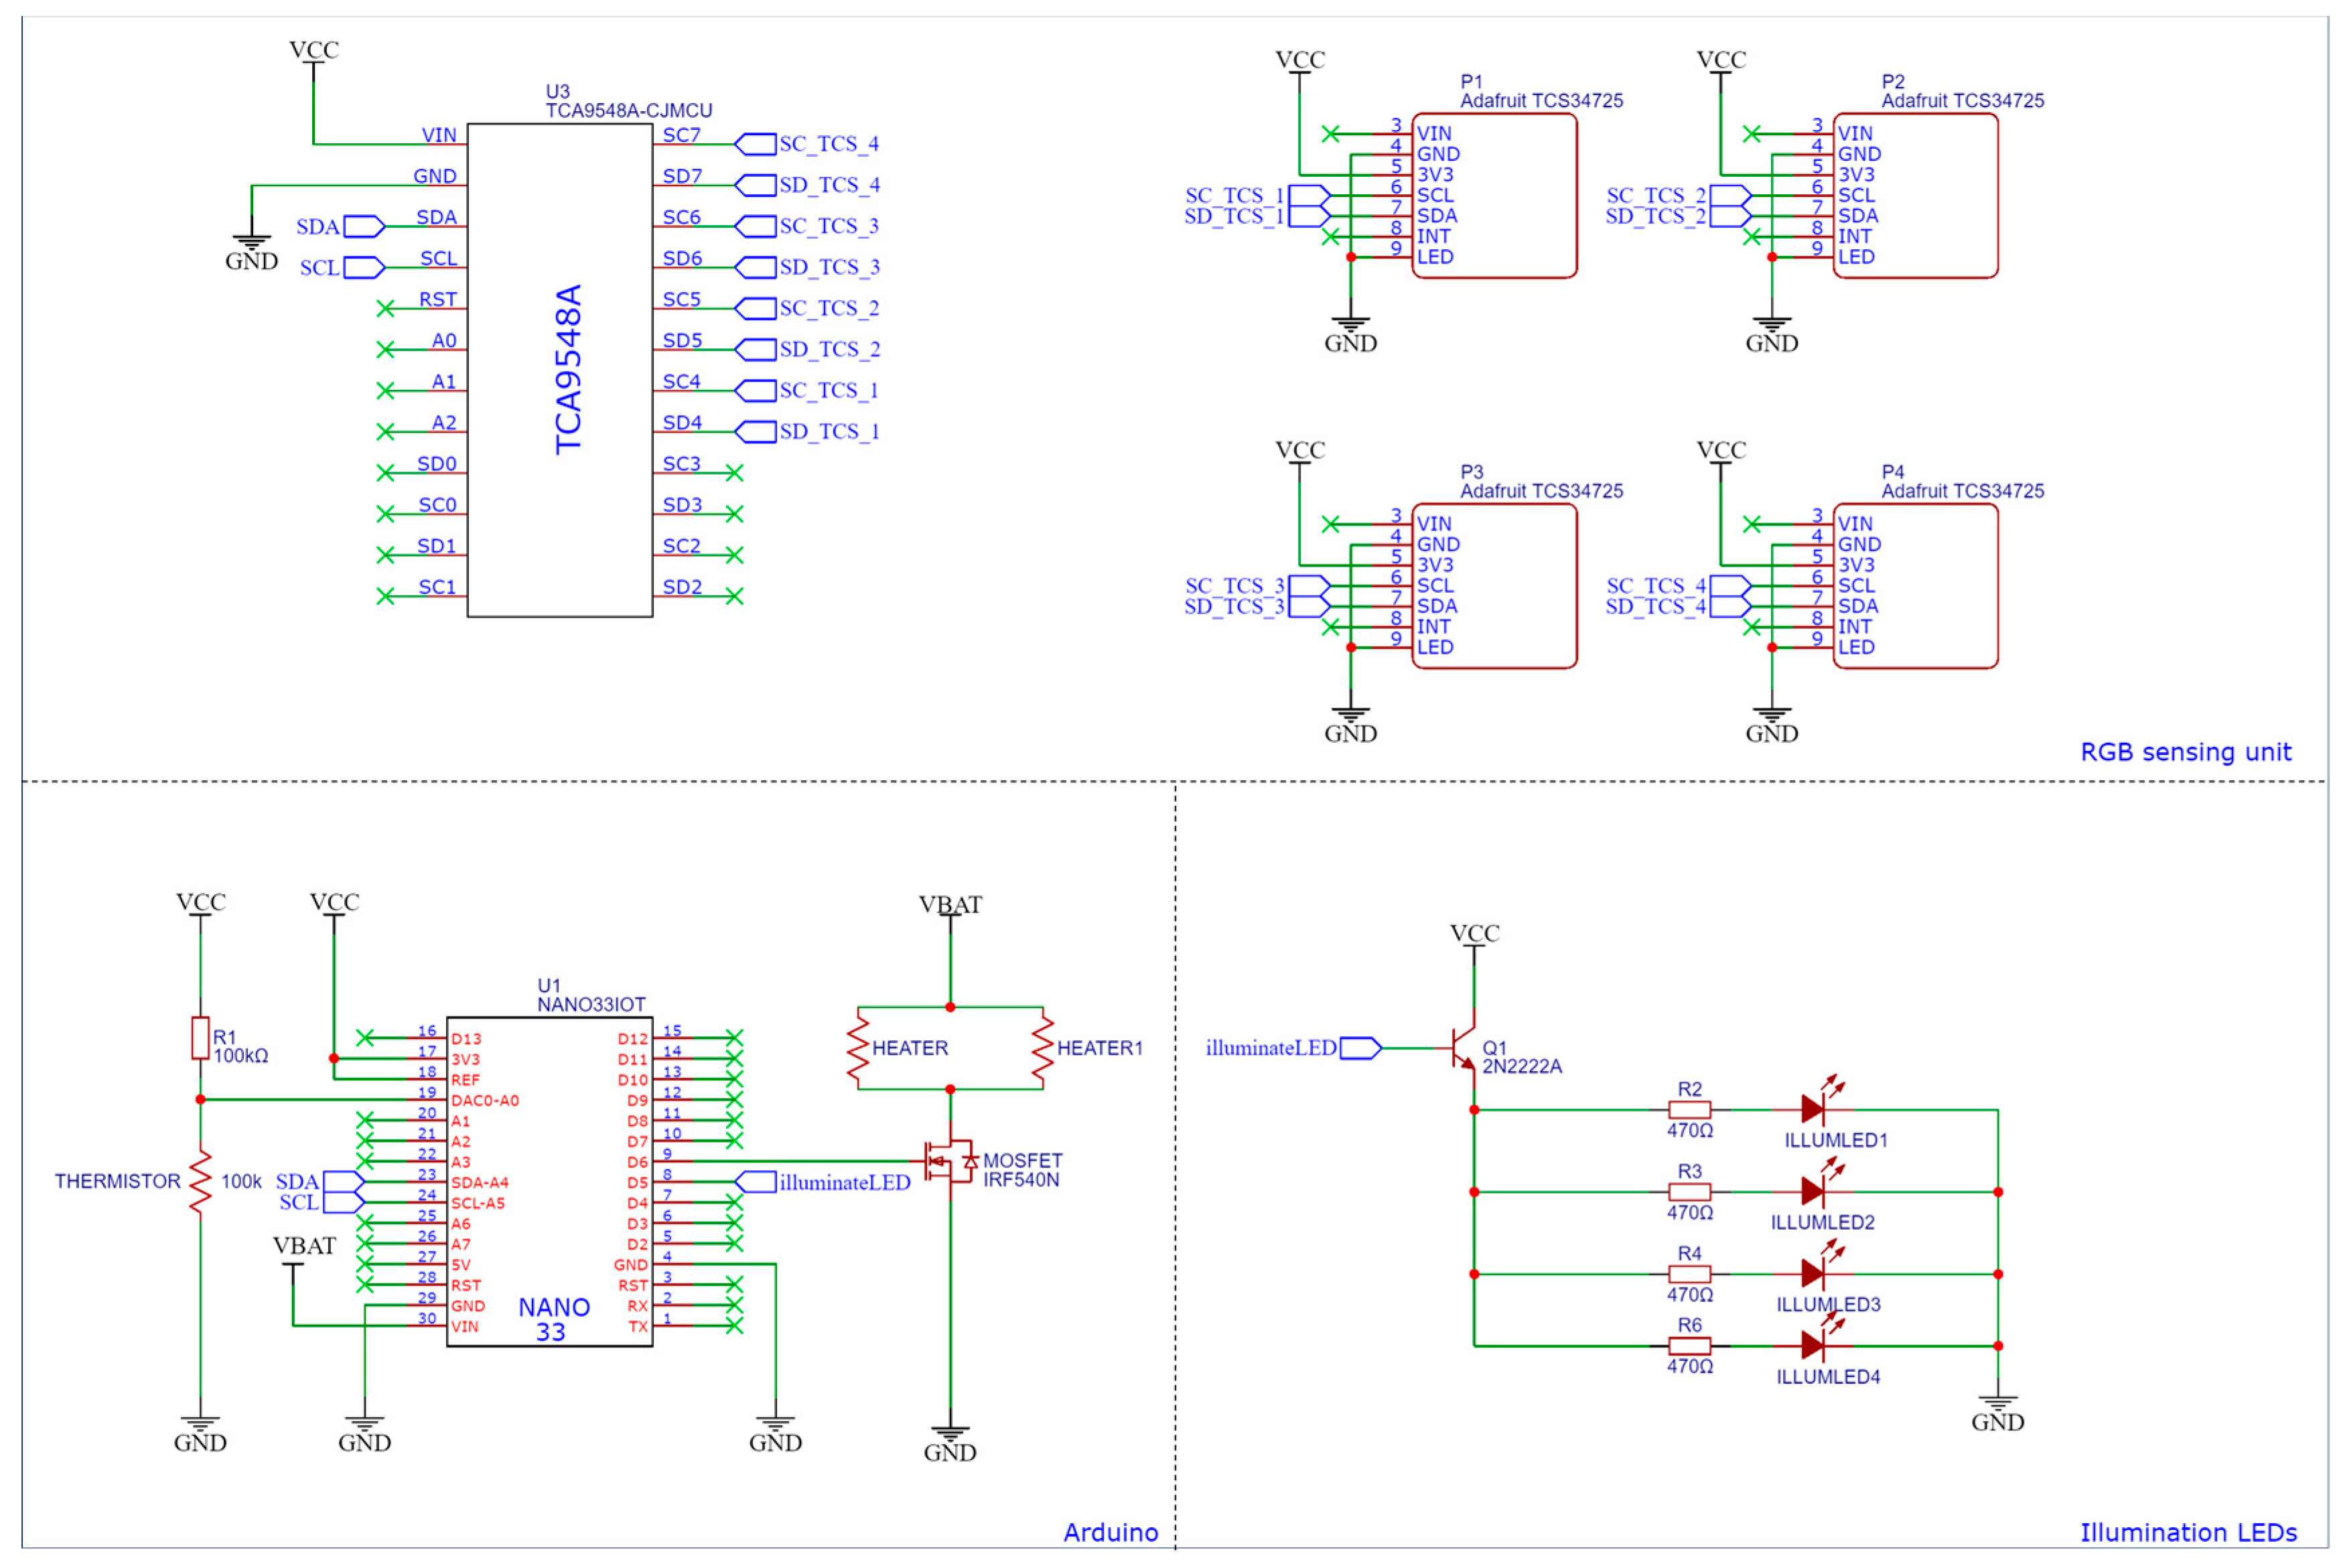Select the R1 100kΩ resistor
The height and width of the screenshot is (1568, 2341).
point(201,1038)
